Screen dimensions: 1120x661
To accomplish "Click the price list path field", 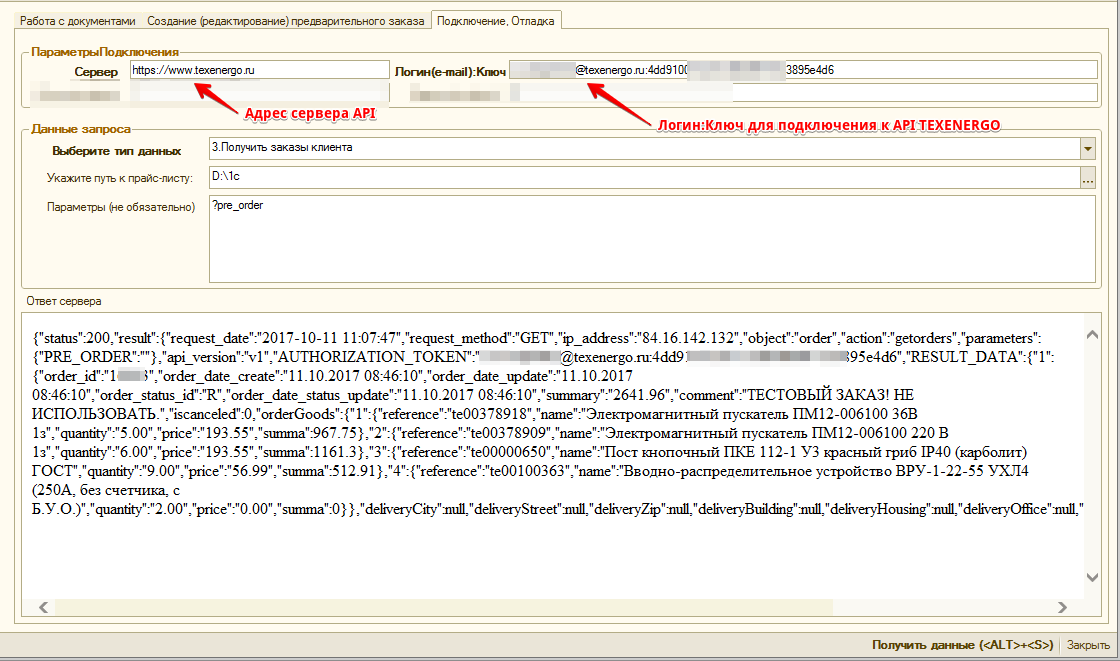I will tap(642, 179).
